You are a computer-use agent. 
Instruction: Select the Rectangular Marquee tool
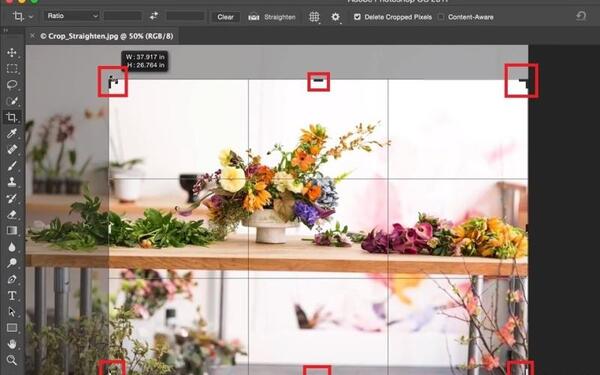pyautogui.click(x=12, y=68)
